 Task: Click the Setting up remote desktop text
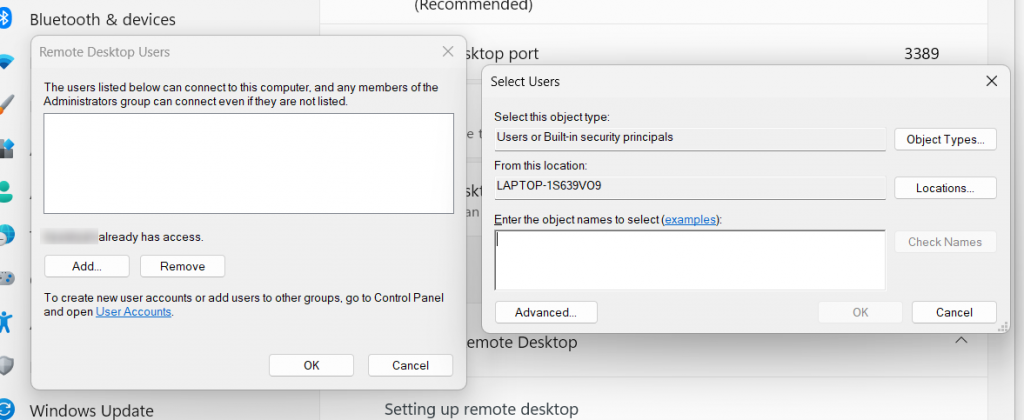pyautogui.click(x=481, y=410)
